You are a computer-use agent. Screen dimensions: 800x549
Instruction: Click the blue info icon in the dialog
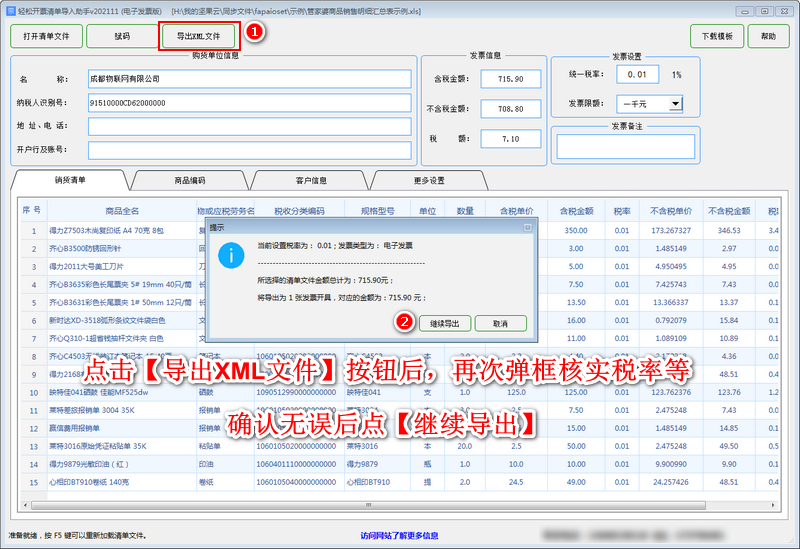click(231, 255)
